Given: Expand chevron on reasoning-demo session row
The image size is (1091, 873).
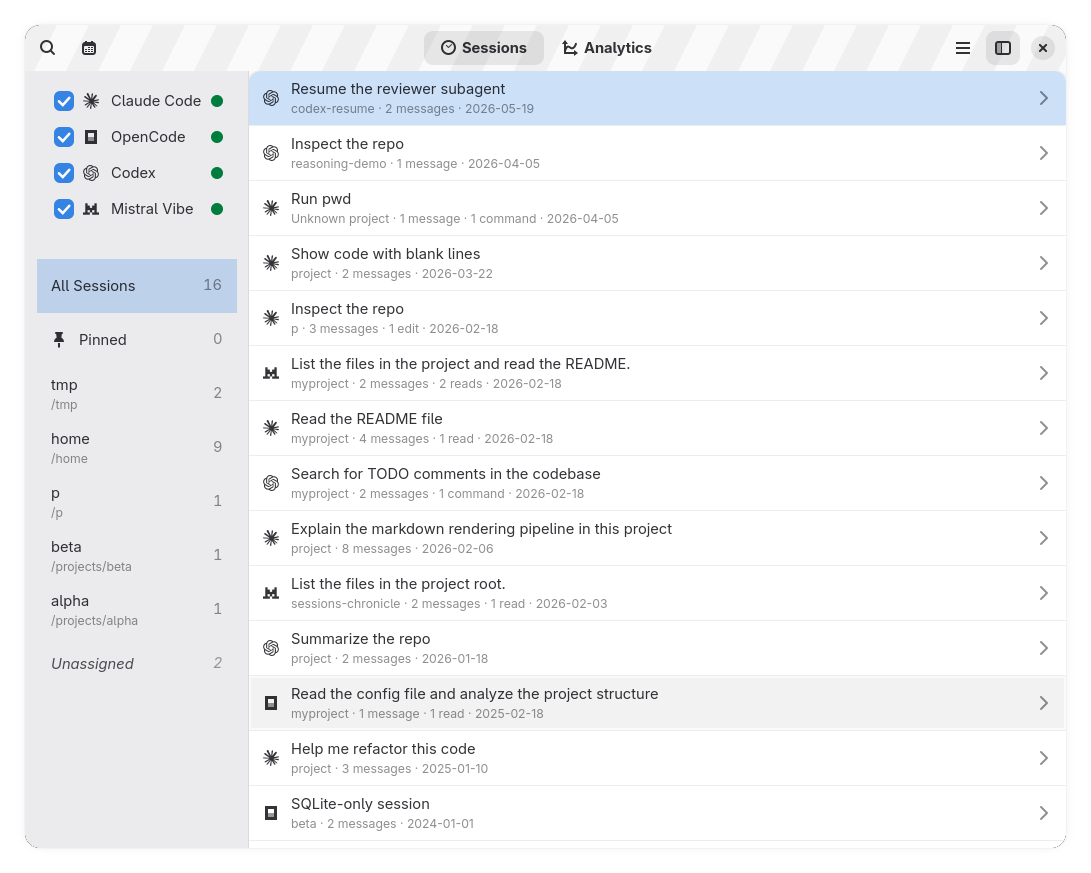Looking at the screenshot, I should pyautogui.click(x=1044, y=153).
